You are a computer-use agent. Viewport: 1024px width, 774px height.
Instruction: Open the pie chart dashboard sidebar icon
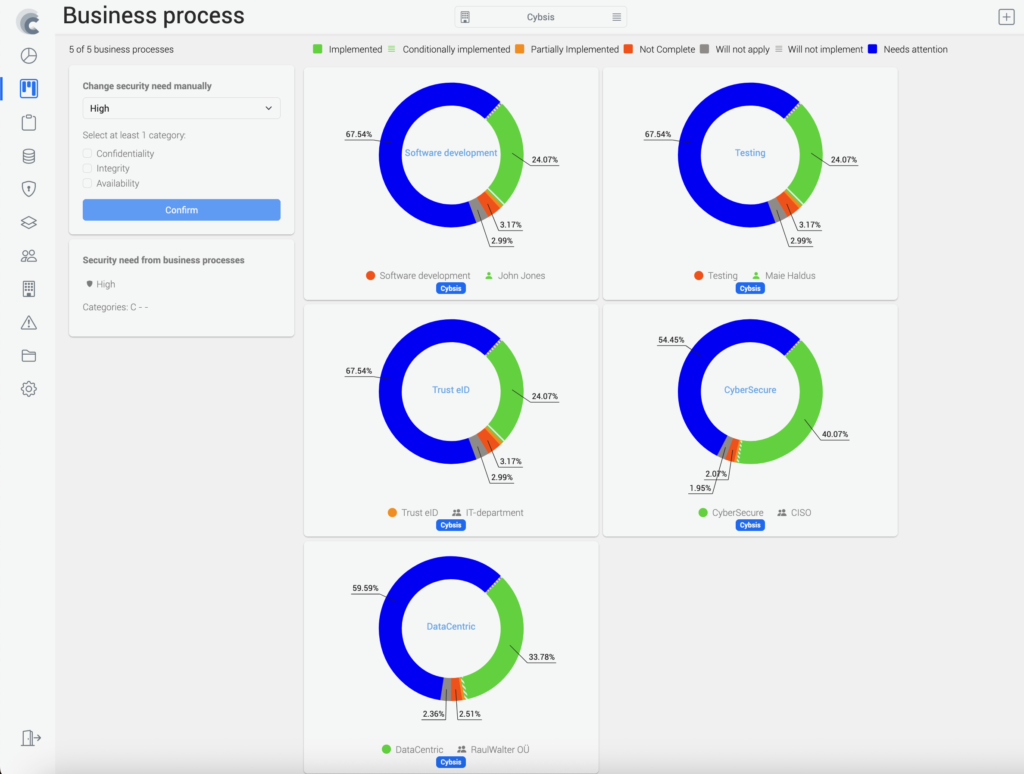29,55
